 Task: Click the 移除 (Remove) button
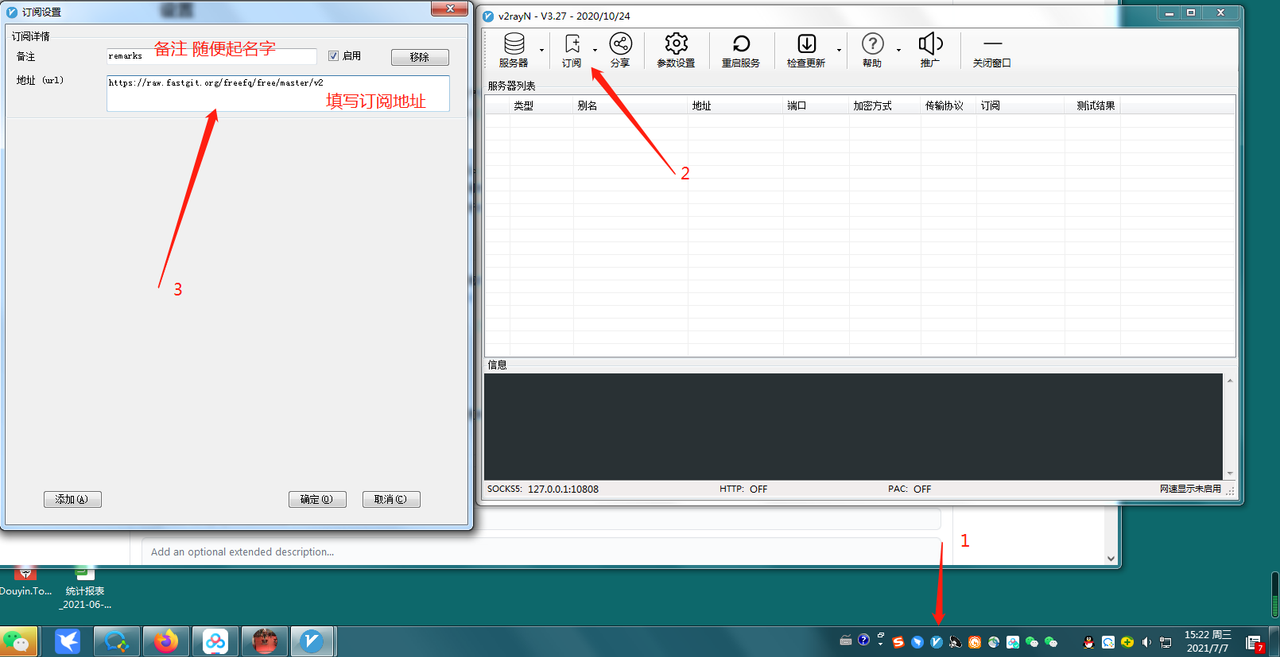(x=419, y=56)
